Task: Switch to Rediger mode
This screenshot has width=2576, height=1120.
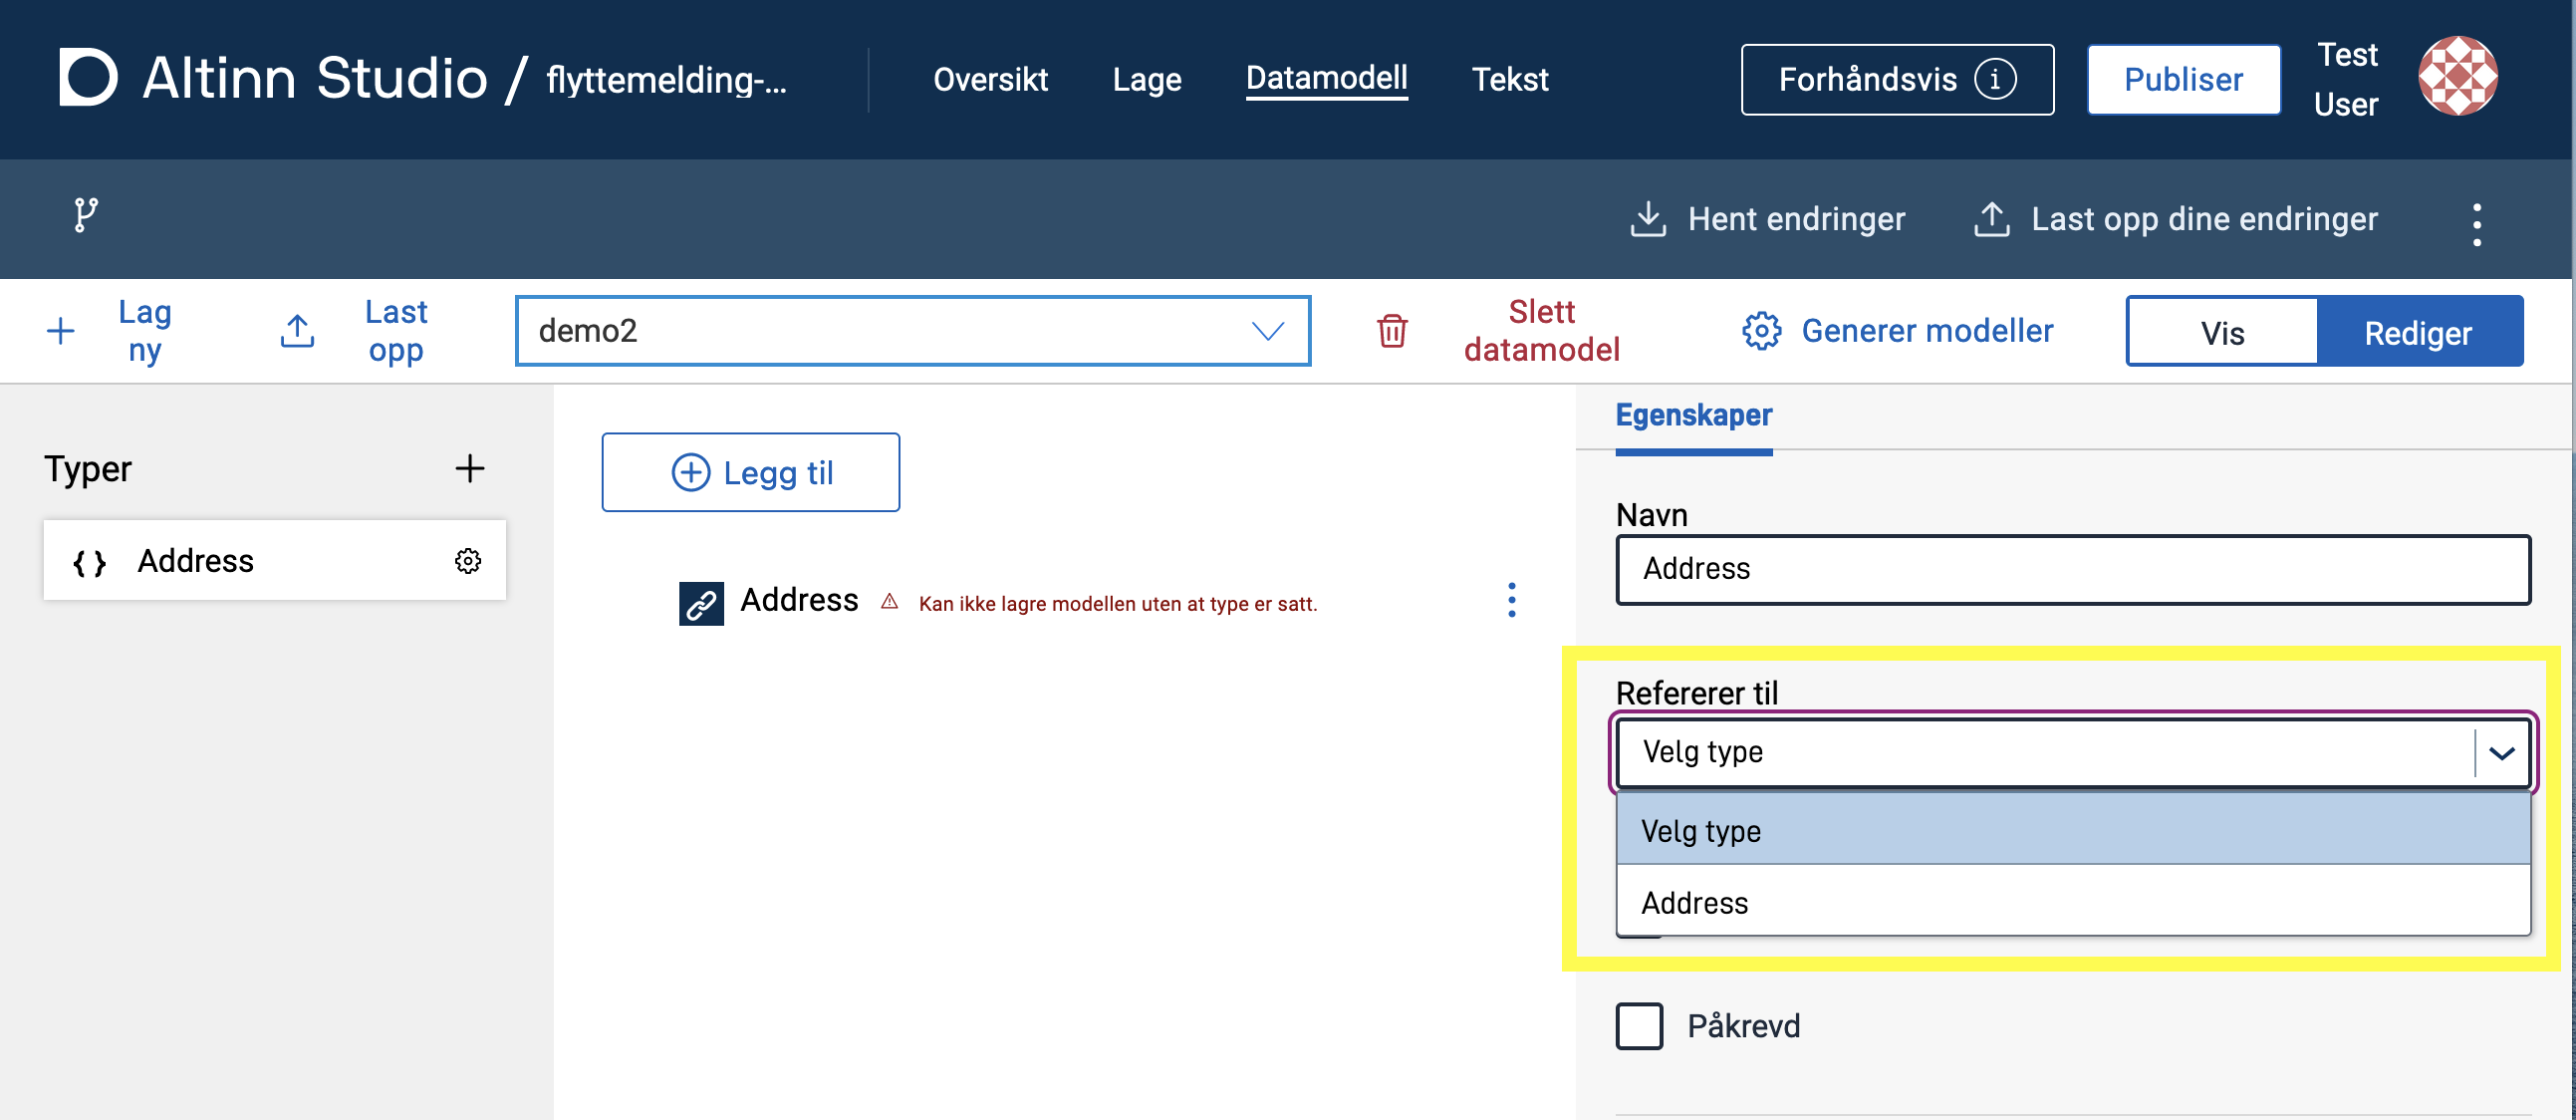Action: click(x=2417, y=332)
